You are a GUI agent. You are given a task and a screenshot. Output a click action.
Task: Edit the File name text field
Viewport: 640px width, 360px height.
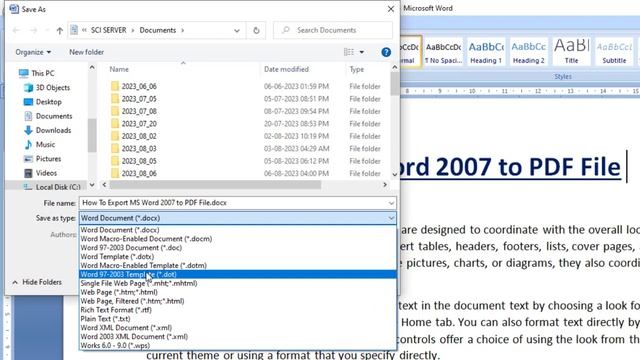click(233, 203)
